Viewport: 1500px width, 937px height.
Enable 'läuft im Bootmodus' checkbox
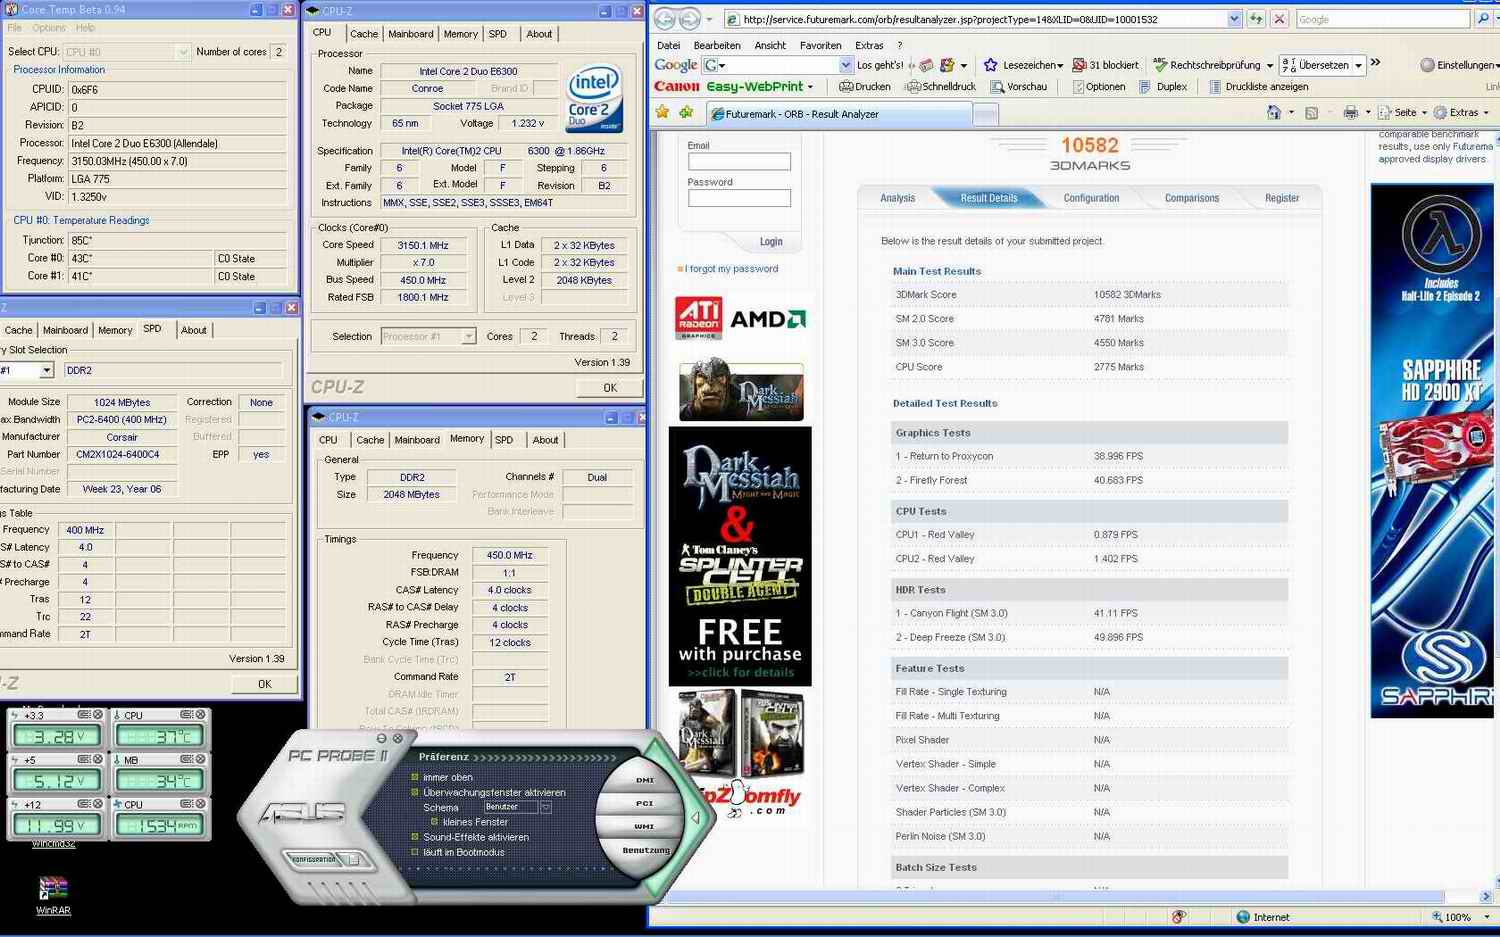click(415, 852)
